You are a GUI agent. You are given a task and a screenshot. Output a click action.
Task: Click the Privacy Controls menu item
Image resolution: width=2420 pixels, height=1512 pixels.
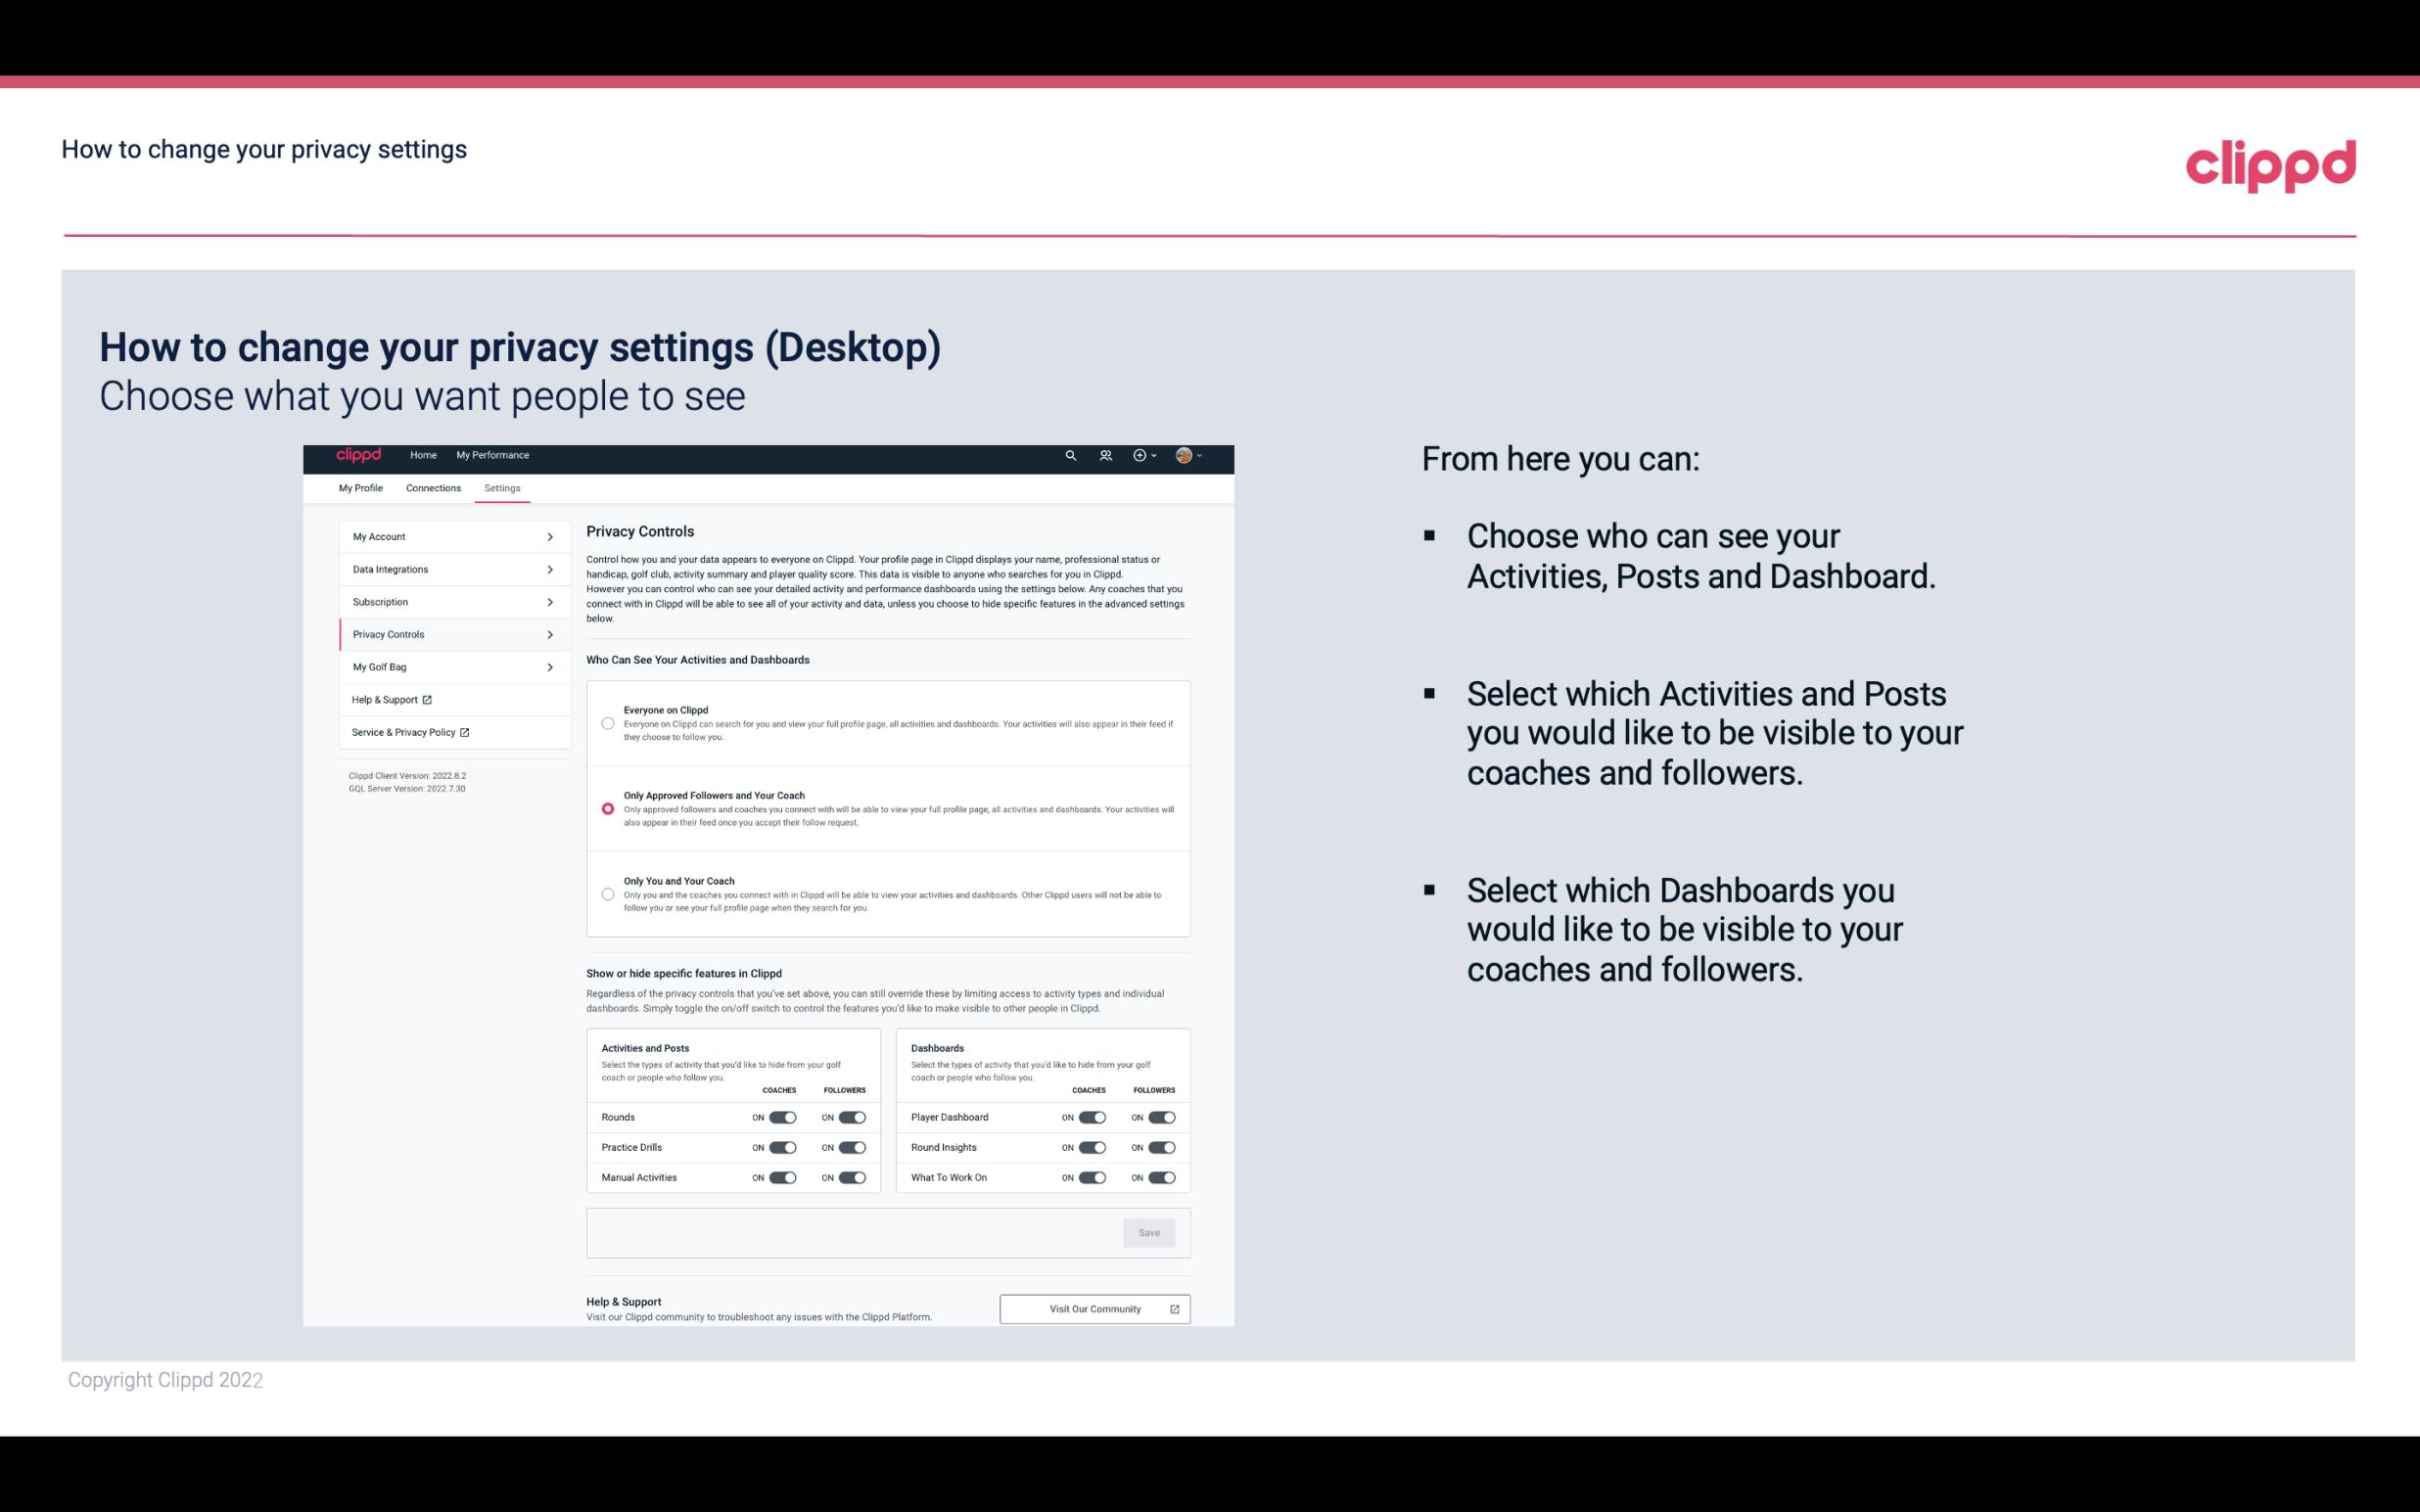[446, 634]
